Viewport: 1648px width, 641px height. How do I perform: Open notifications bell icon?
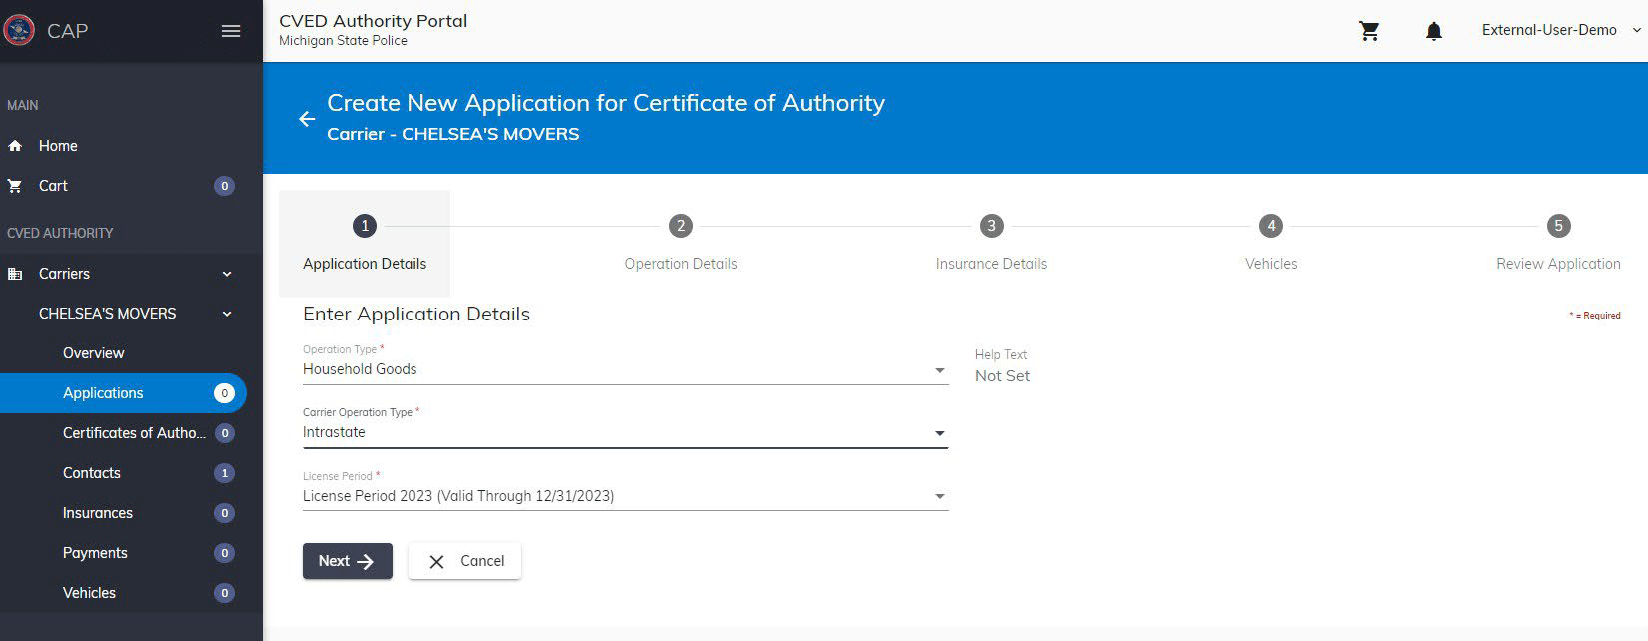1433,31
